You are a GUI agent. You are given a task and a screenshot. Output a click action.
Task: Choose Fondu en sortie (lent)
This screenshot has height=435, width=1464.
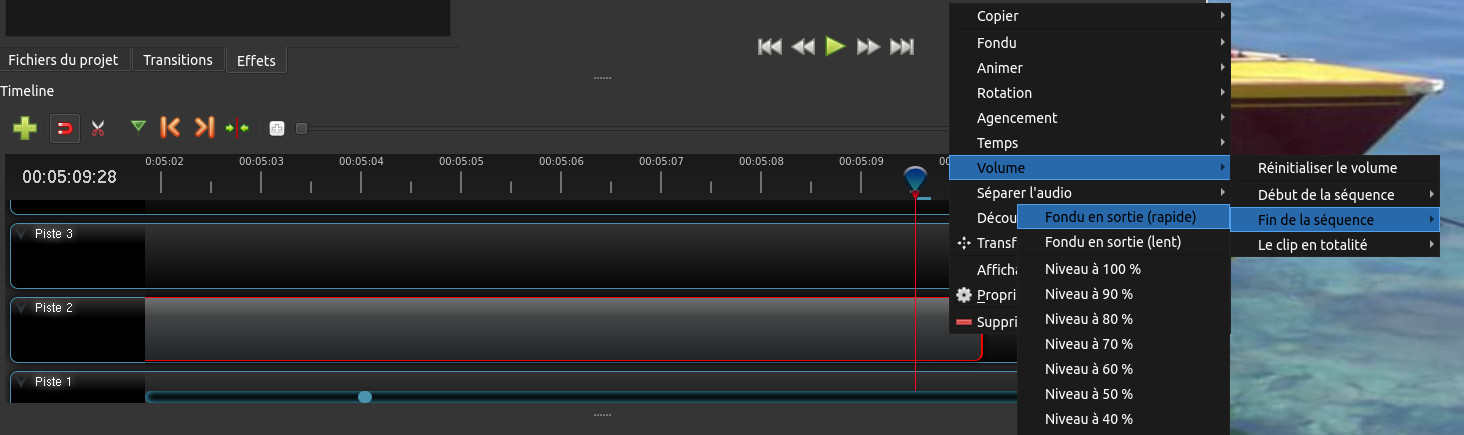(x=1112, y=242)
